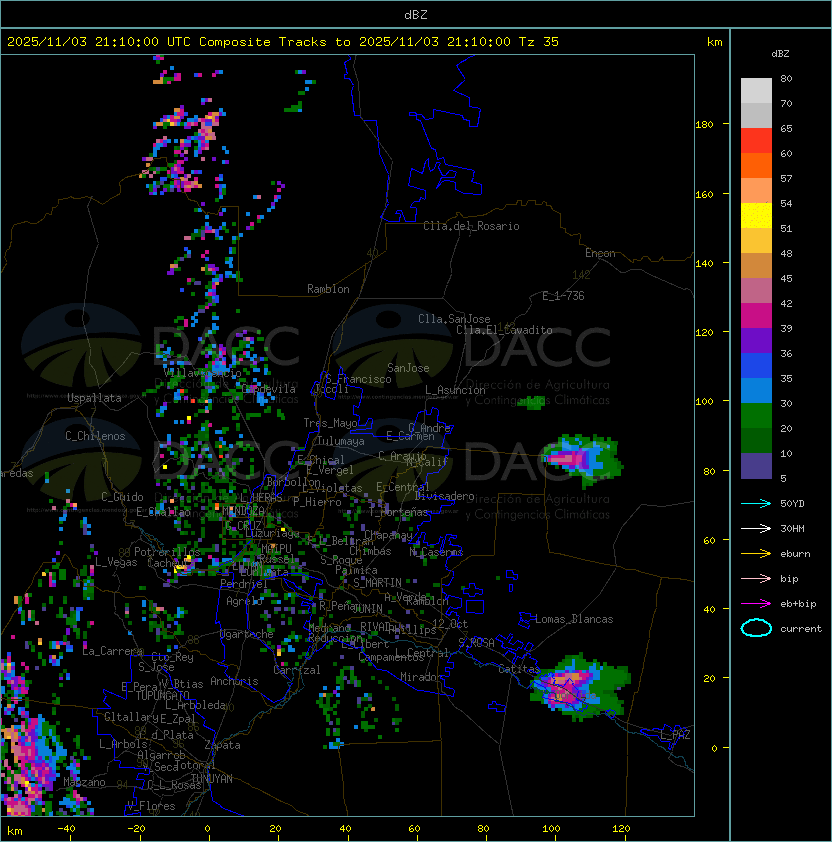The height and width of the screenshot is (842, 832).
Task: Click the cyan ellipse 'current' legend icon
Action: (756, 628)
